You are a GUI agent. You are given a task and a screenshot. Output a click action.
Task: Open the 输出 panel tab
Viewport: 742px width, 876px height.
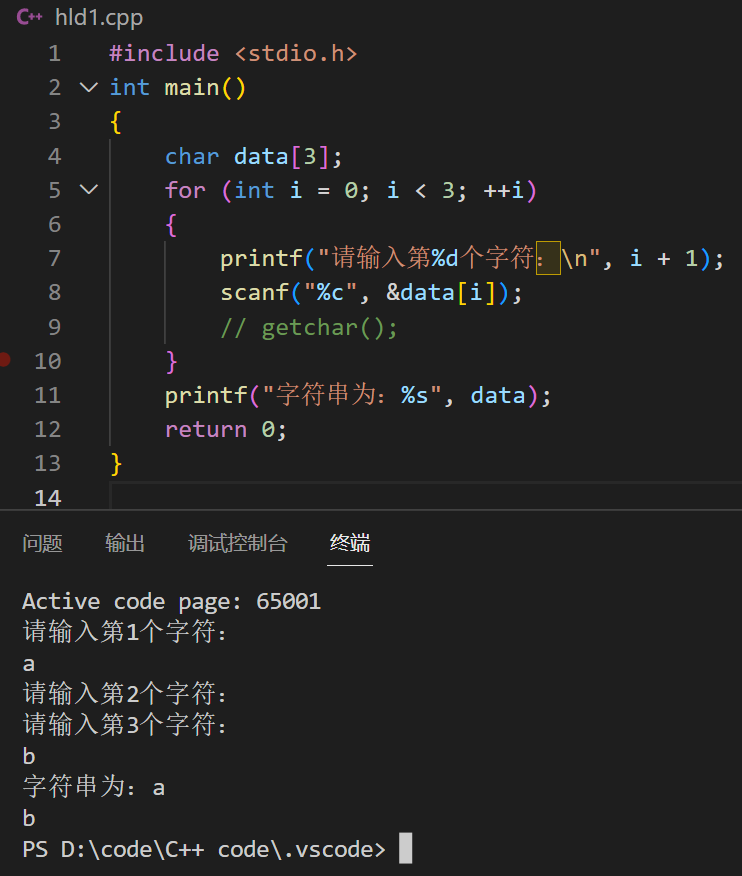click(x=125, y=543)
